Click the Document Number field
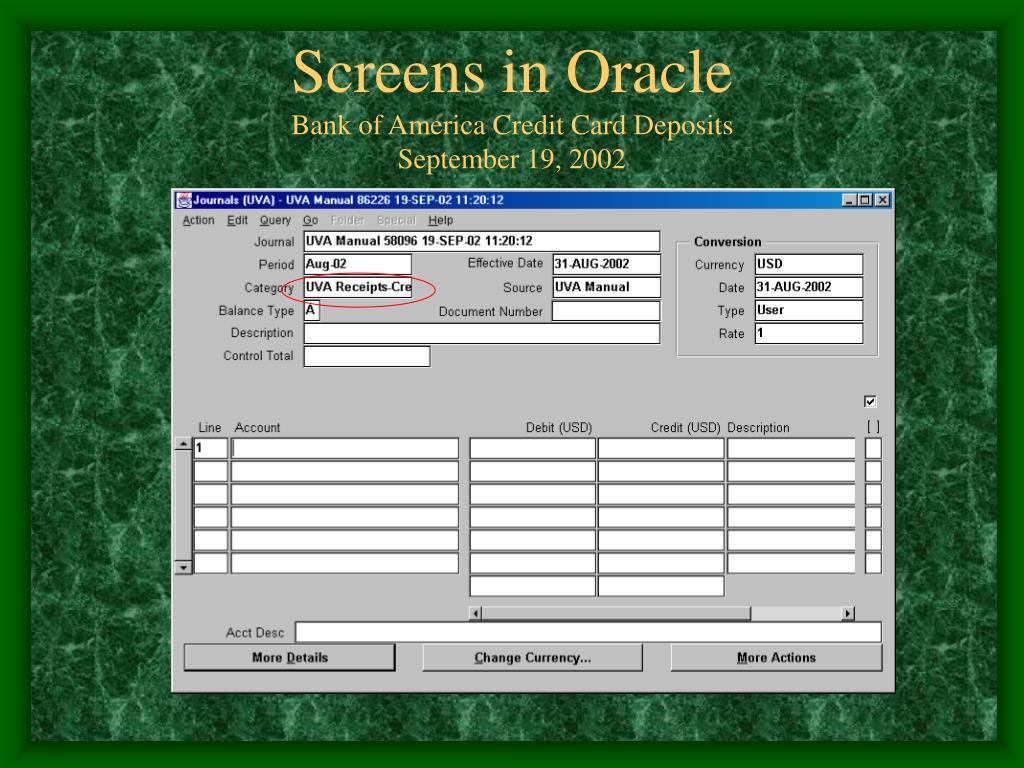 click(606, 310)
